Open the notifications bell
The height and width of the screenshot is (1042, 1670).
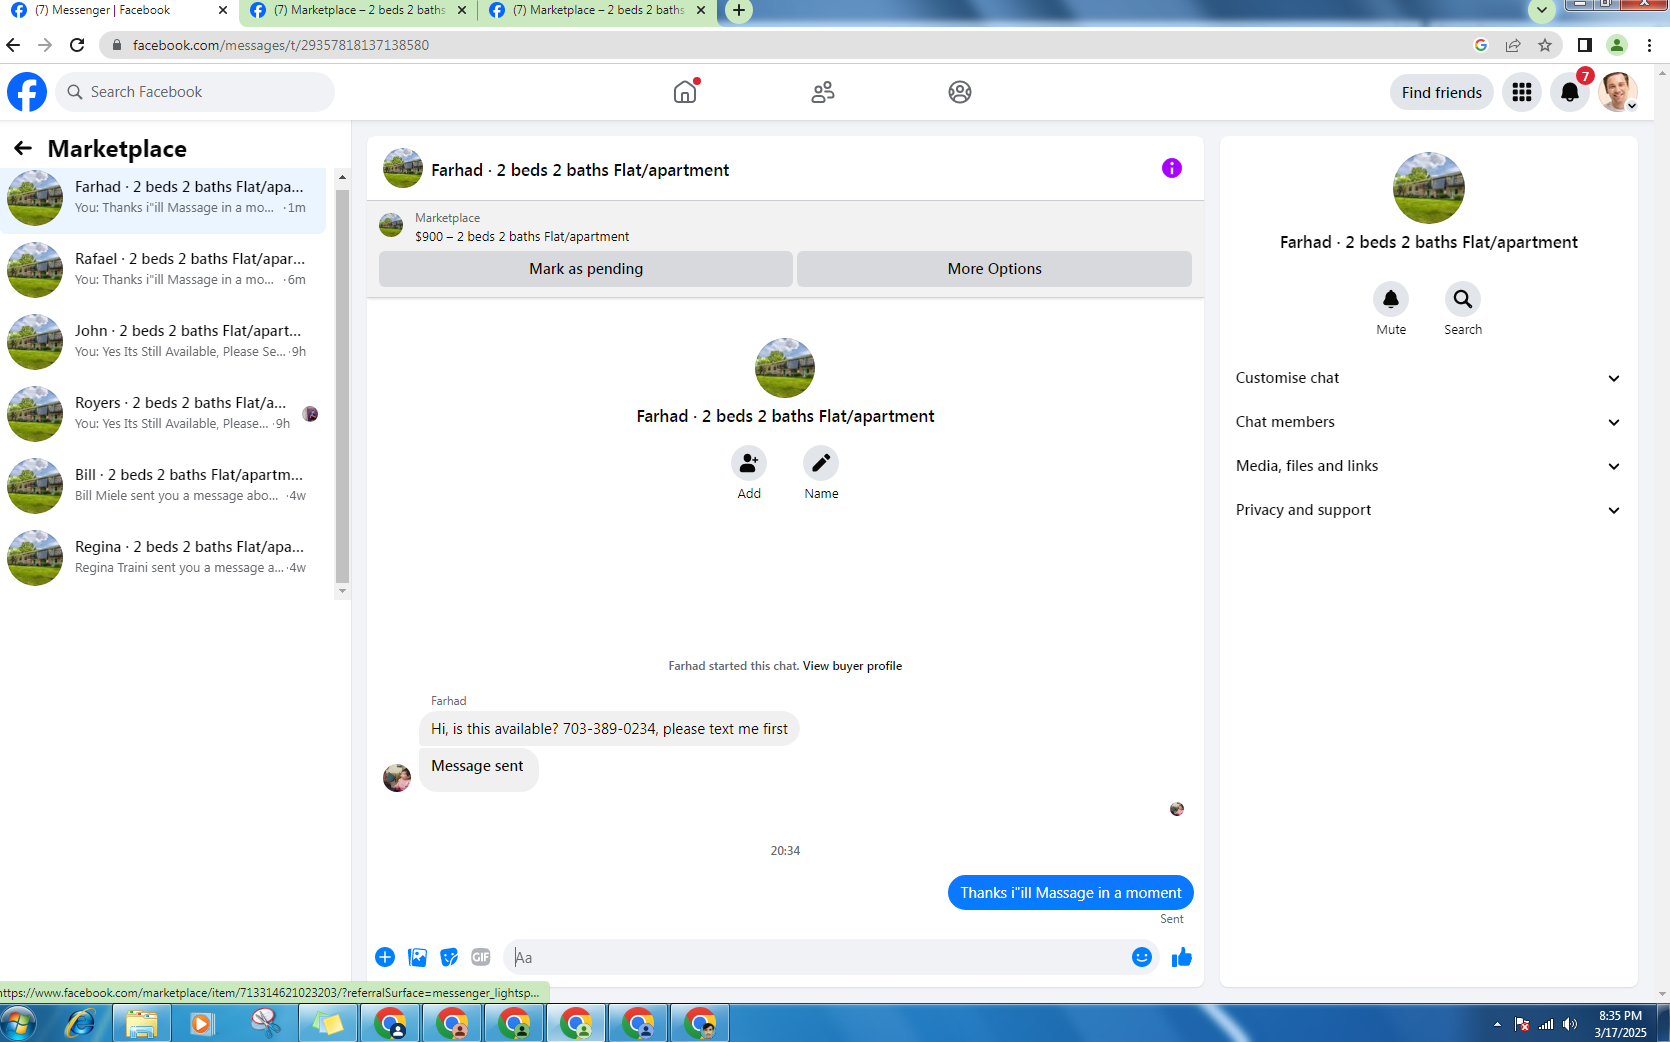pos(1570,92)
